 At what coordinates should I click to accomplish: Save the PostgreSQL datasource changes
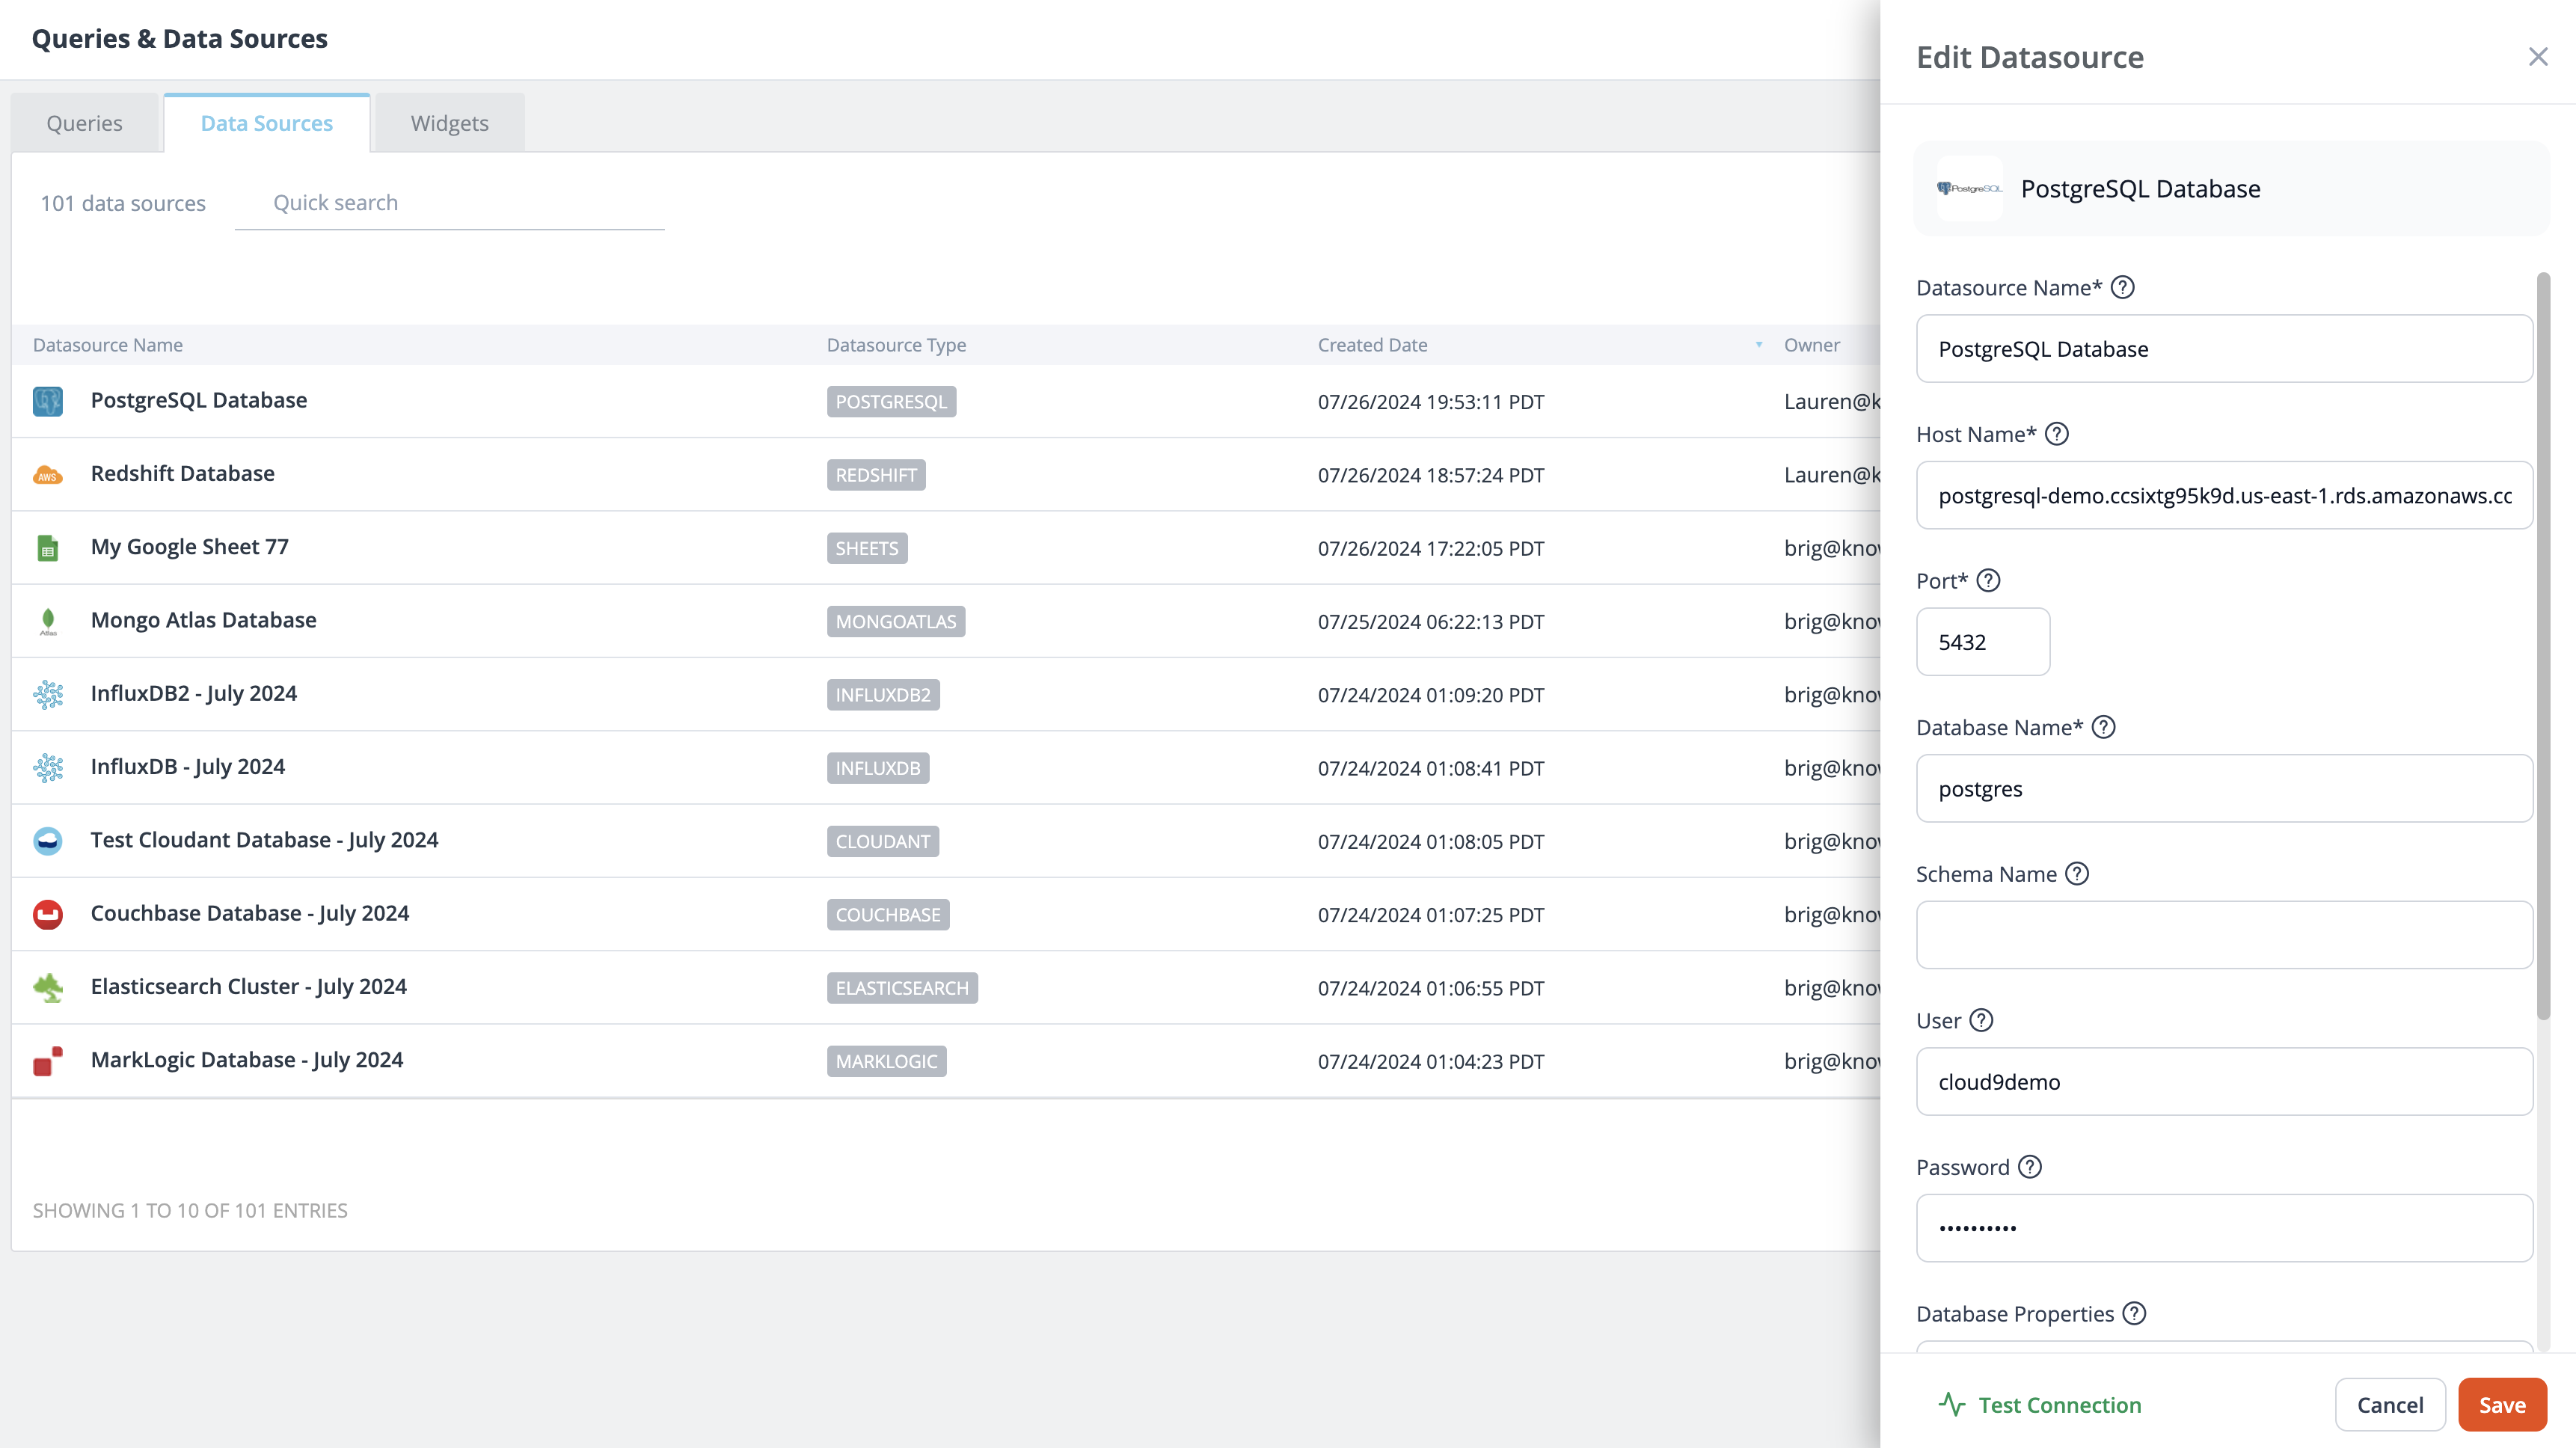(x=2501, y=1404)
